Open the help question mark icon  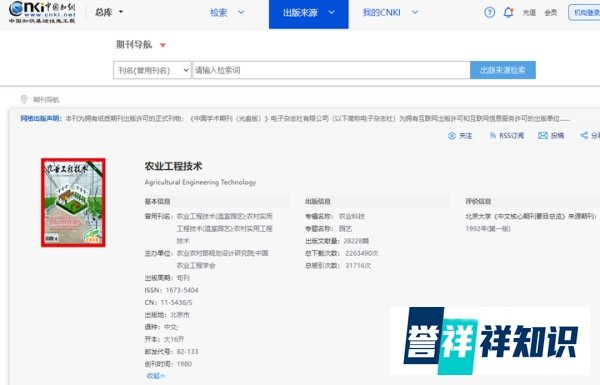coord(489,13)
